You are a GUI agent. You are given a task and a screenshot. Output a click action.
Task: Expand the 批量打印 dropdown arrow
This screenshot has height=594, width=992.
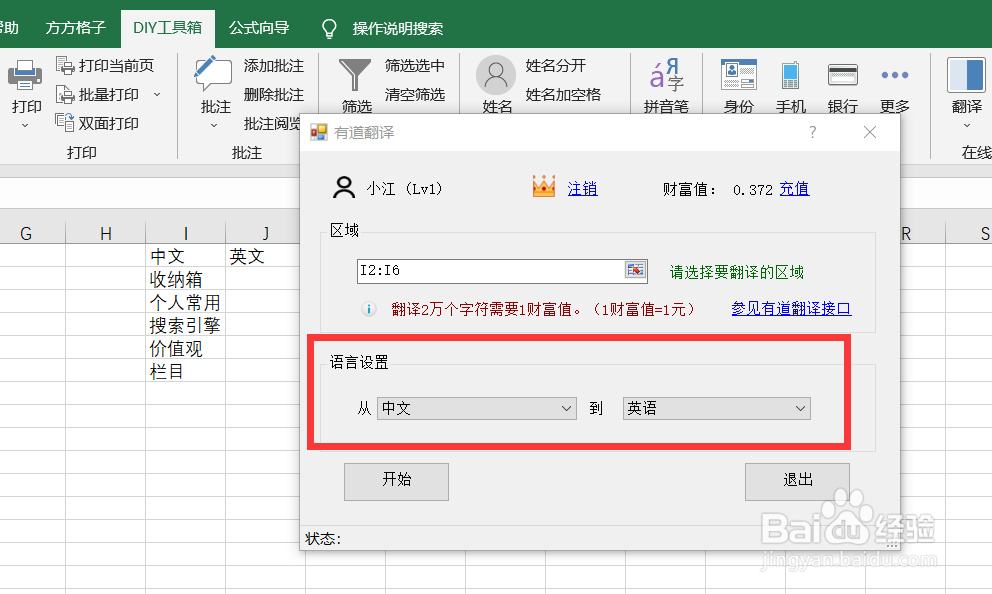[x=157, y=95]
